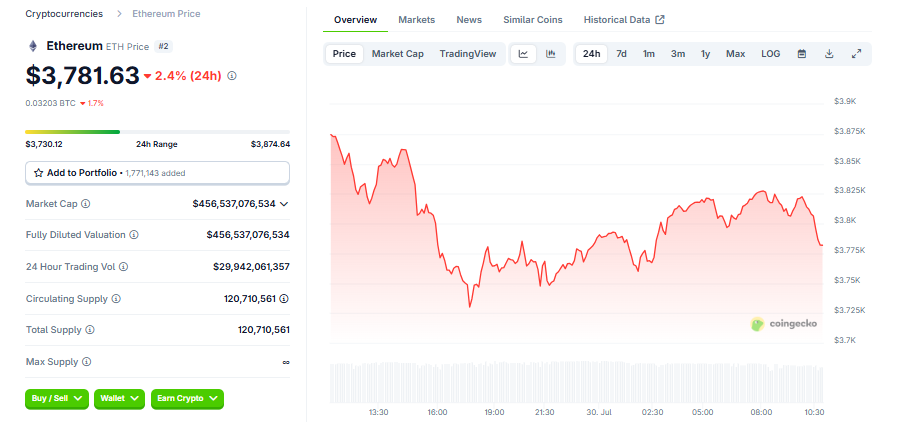Click Add to Portfolio button
Image resolution: width=903 pixels, height=422 pixels.
(x=157, y=173)
